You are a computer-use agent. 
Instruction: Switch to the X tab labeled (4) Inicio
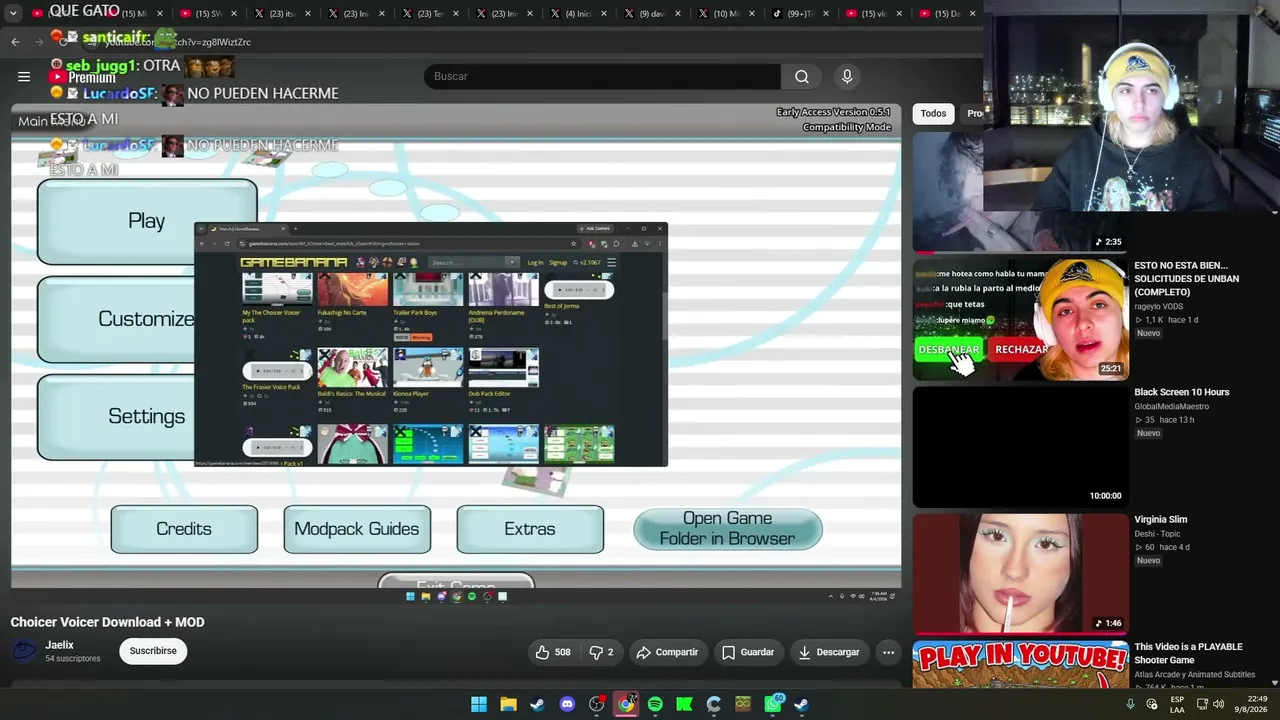pos(578,14)
